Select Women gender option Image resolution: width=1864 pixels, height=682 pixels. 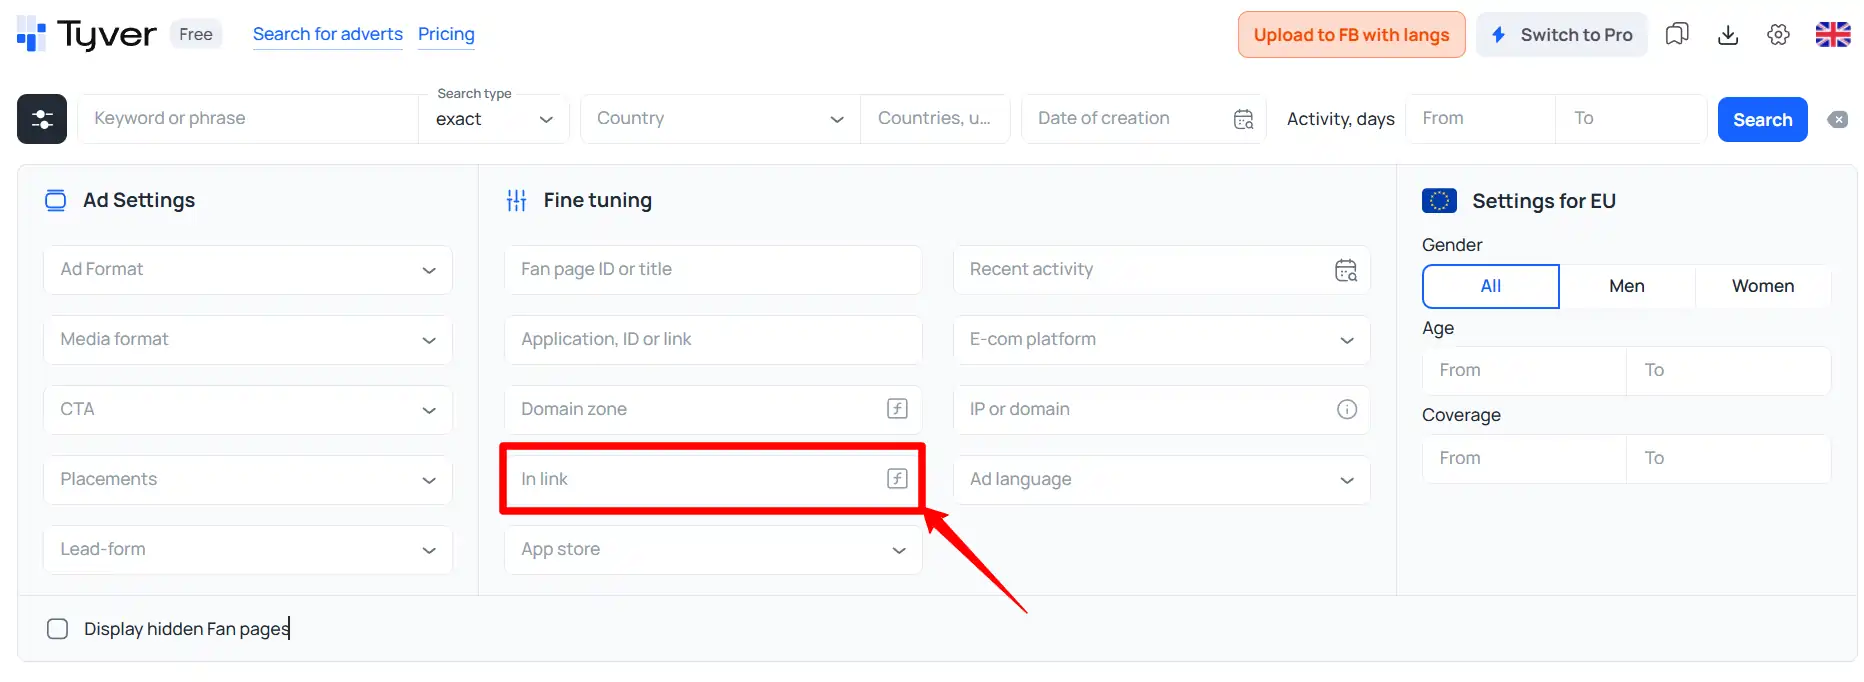coord(1762,286)
